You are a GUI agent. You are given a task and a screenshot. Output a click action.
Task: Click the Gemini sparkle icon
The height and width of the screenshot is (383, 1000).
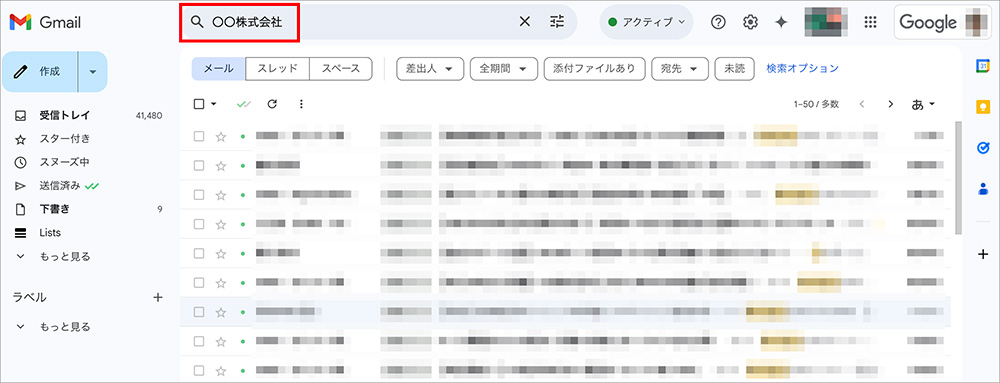pos(781,22)
